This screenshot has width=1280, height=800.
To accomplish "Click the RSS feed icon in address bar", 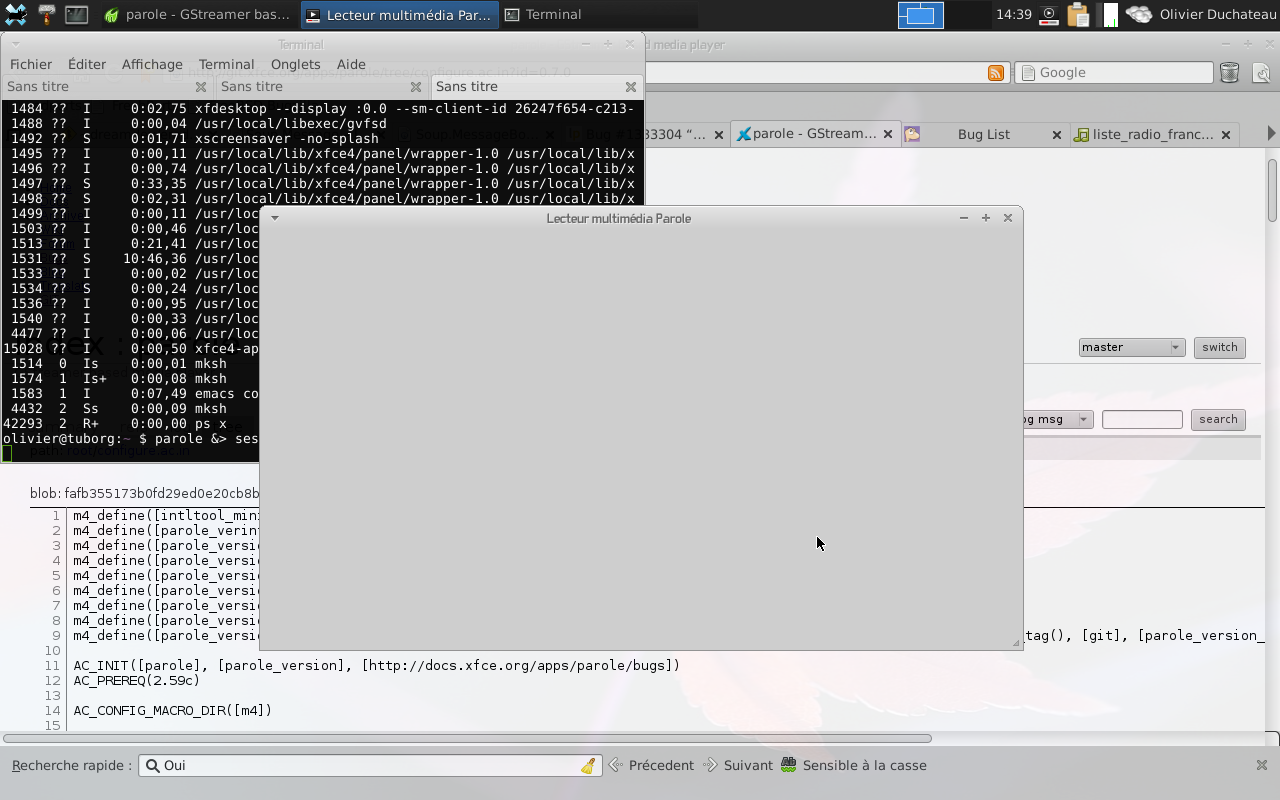I will point(995,73).
